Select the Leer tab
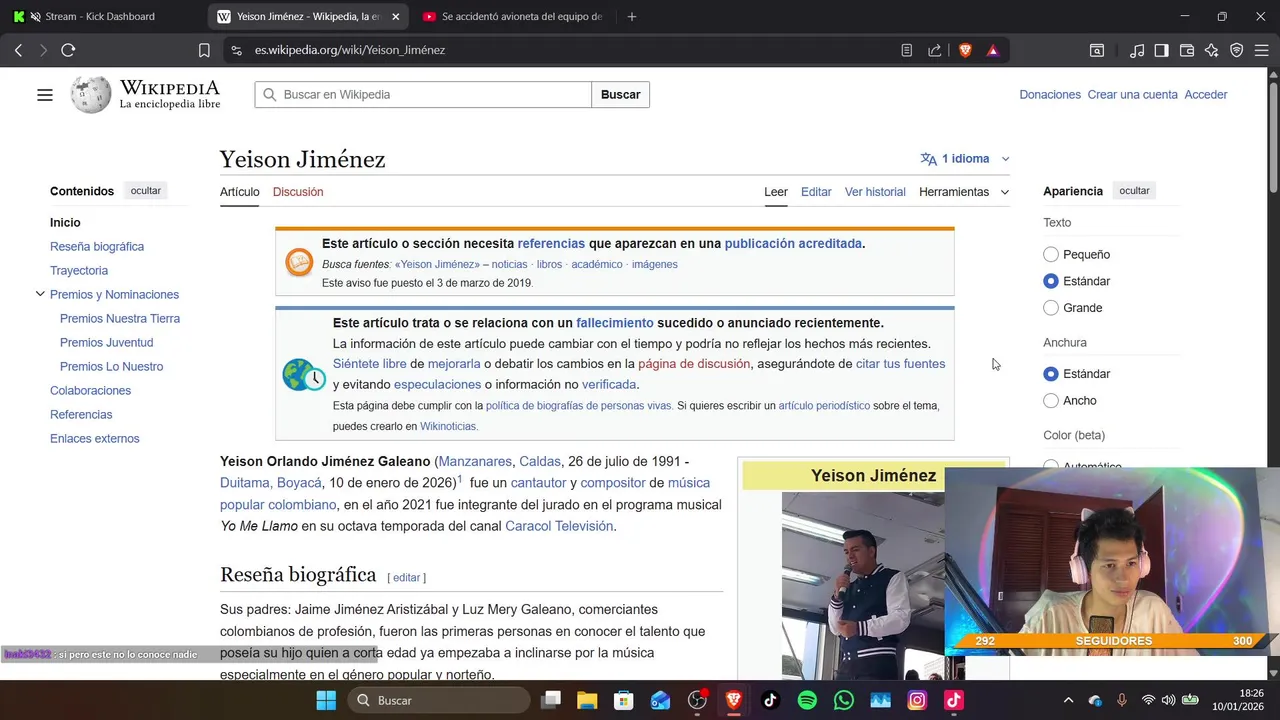This screenshot has width=1280, height=720. pyautogui.click(x=776, y=192)
